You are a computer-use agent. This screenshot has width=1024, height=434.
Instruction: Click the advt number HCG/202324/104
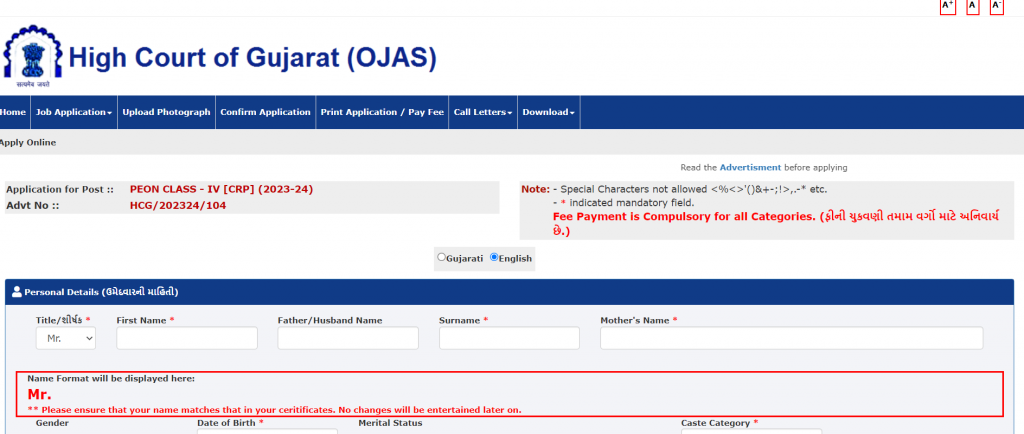click(x=178, y=206)
